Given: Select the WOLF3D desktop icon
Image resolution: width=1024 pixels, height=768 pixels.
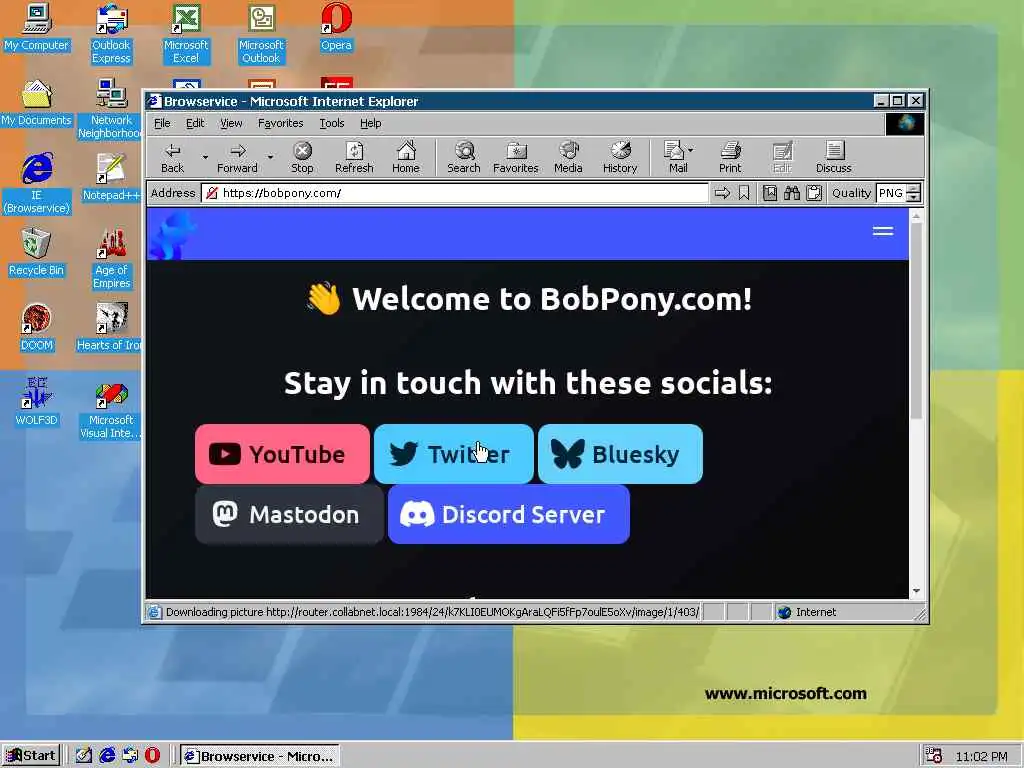Looking at the screenshot, I should [37, 403].
